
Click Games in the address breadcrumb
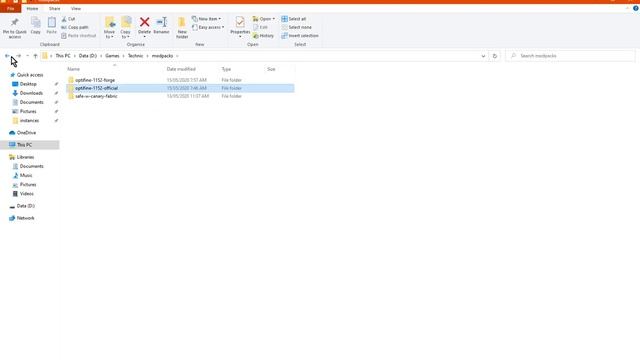click(x=112, y=56)
